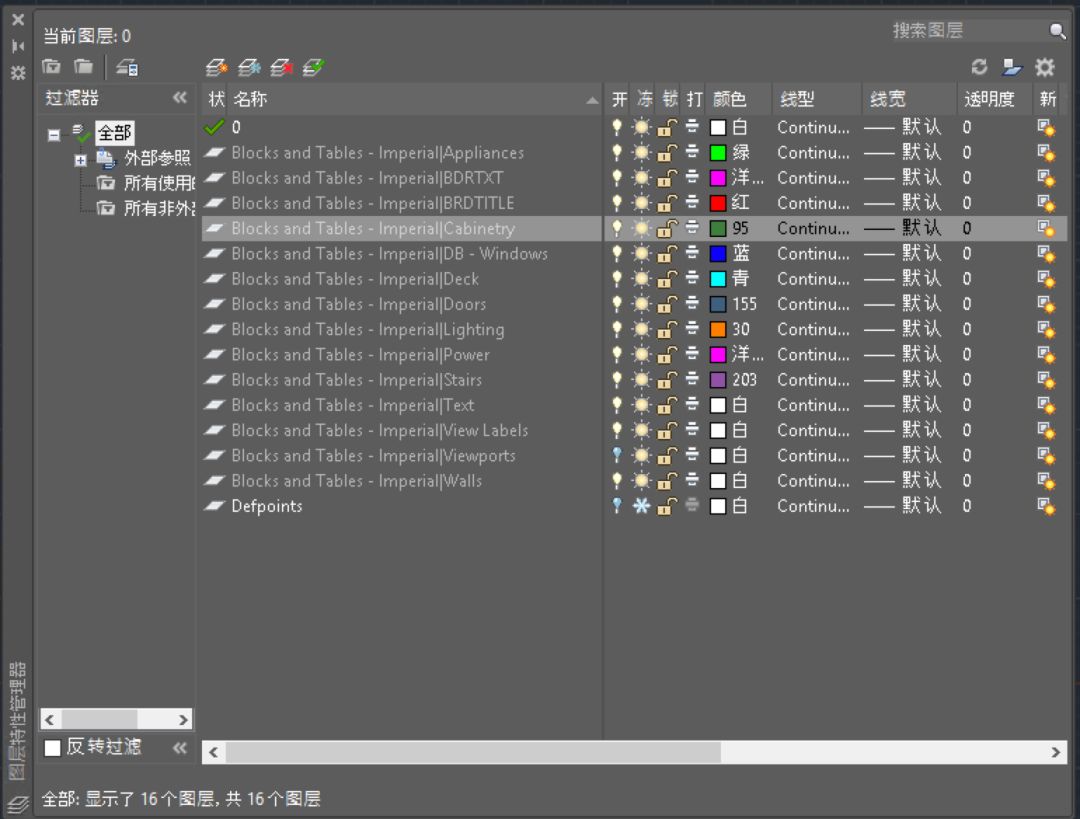The width and height of the screenshot is (1080, 819).
Task: Select the Blocks and Tables - Imperial|Walls layer
Action: 357,481
